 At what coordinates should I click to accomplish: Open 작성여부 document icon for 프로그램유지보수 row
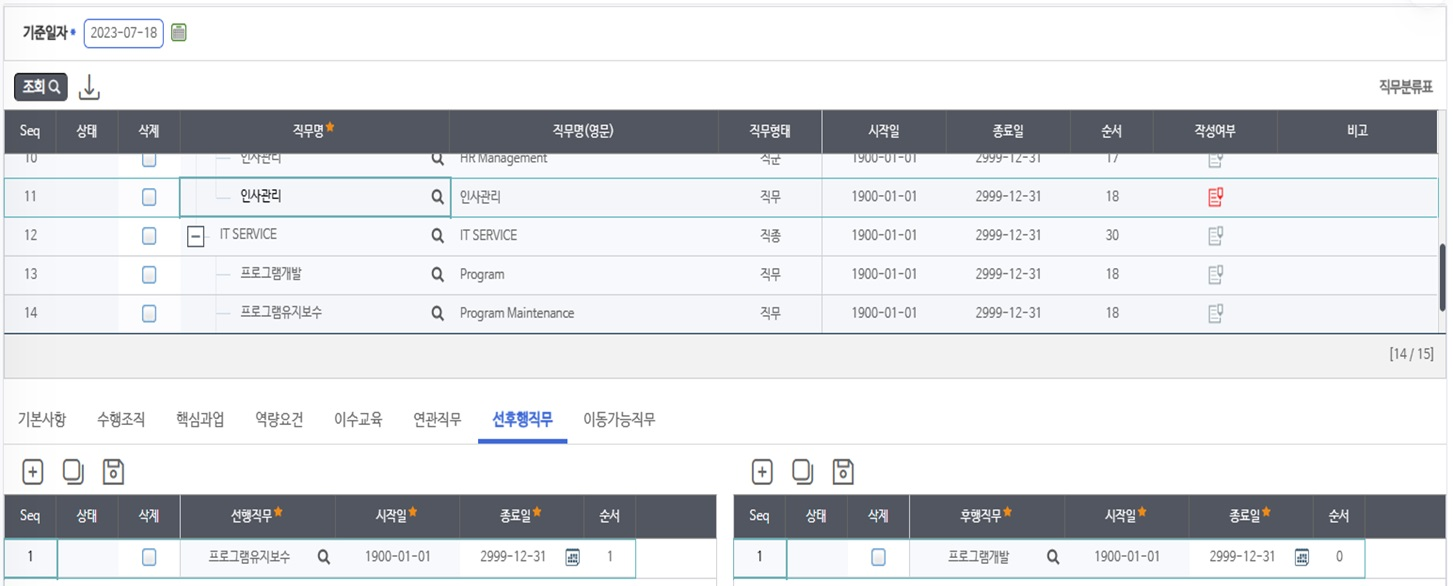coord(1215,314)
